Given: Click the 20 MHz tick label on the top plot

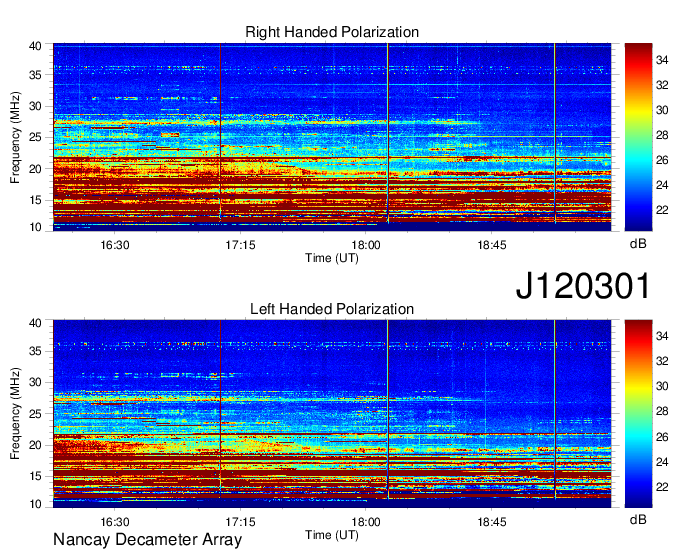Looking at the screenshot, I should [35, 169].
